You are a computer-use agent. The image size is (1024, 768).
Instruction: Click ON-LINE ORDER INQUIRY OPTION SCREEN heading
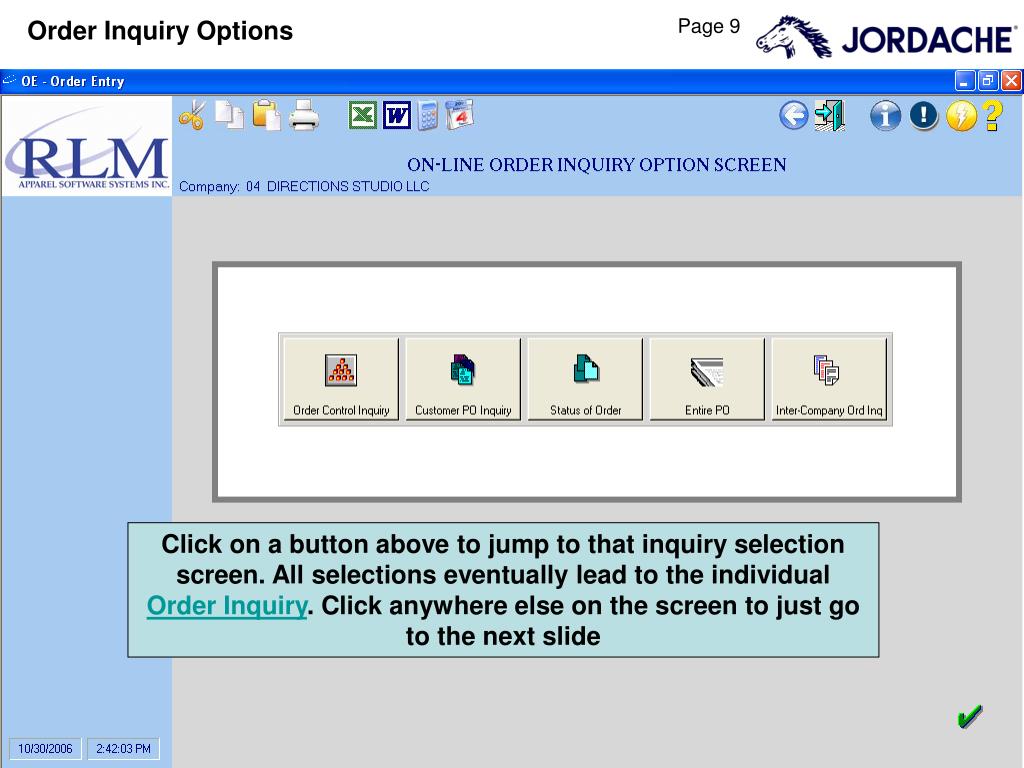pos(596,165)
